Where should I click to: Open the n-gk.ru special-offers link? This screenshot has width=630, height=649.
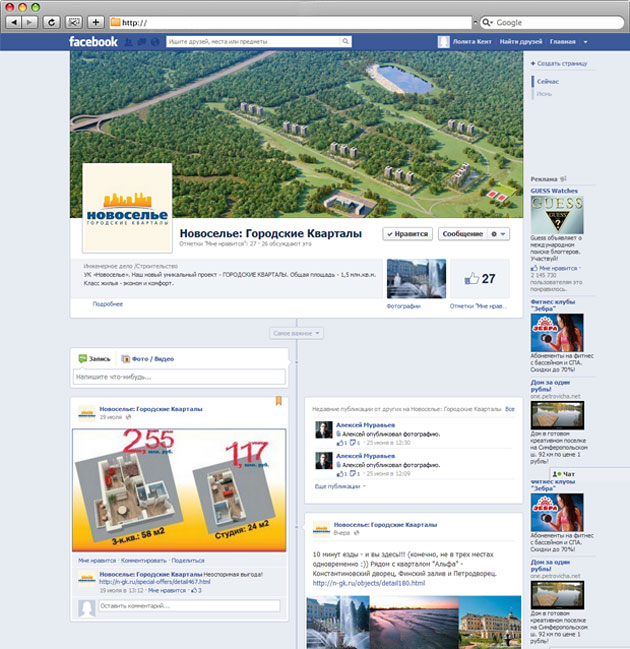155,582
